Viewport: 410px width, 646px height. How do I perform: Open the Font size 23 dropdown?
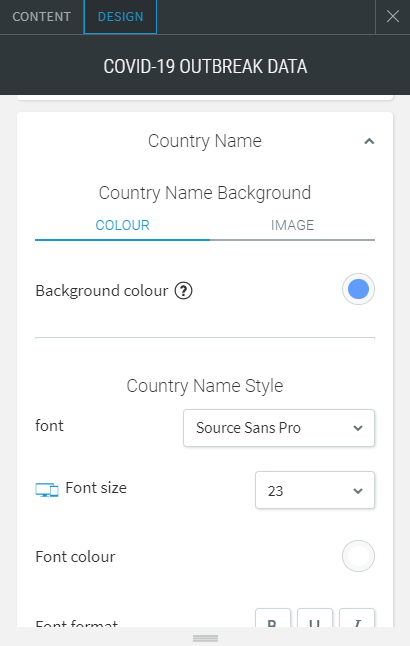pos(315,490)
